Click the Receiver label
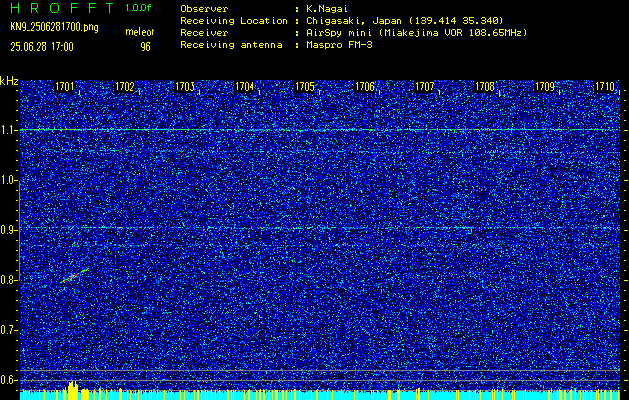The image size is (629, 400). point(204,33)
